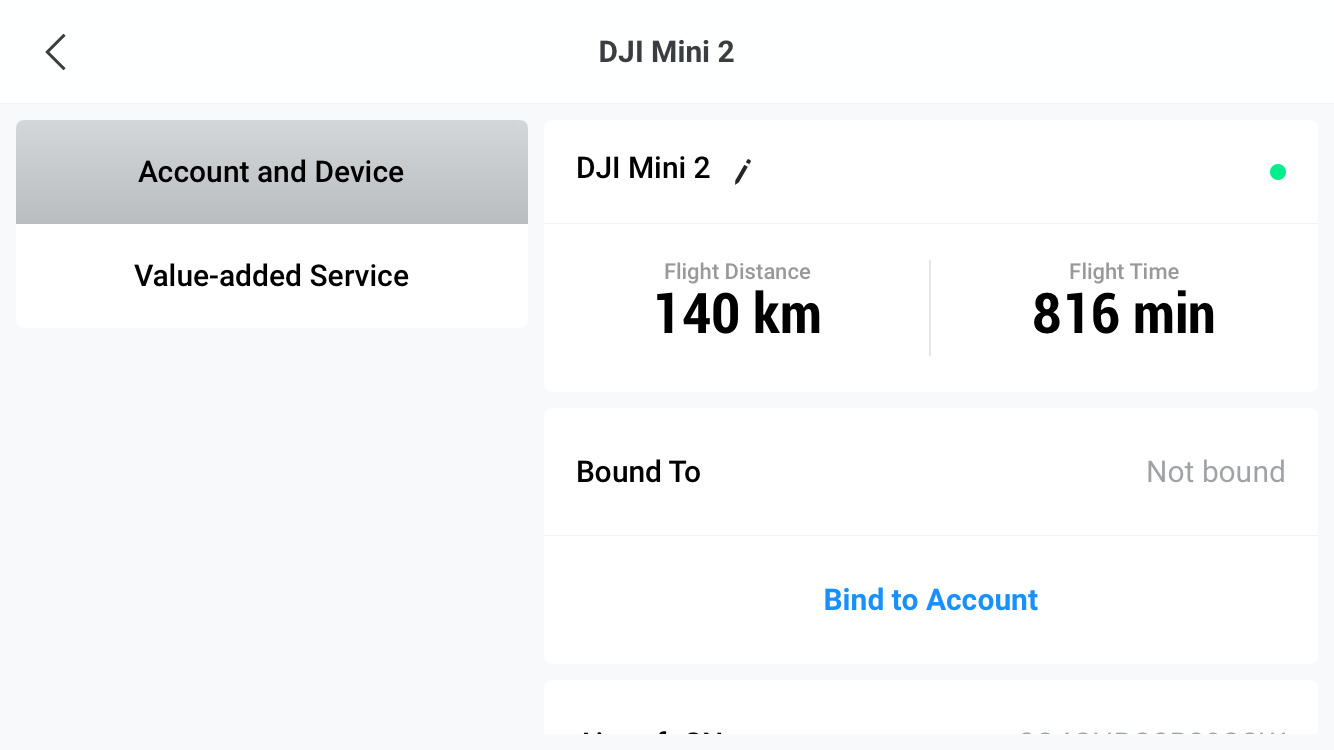Go back using the header arrow

(x=56, y=52)
